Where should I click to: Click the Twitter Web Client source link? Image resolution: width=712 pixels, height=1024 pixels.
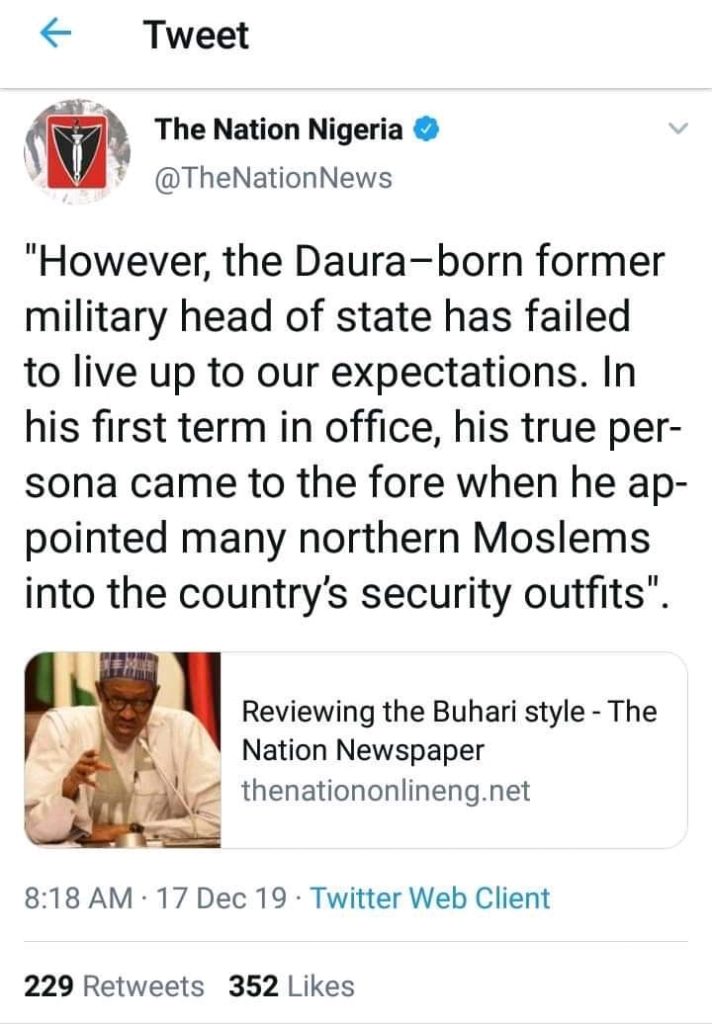point(430,898)
